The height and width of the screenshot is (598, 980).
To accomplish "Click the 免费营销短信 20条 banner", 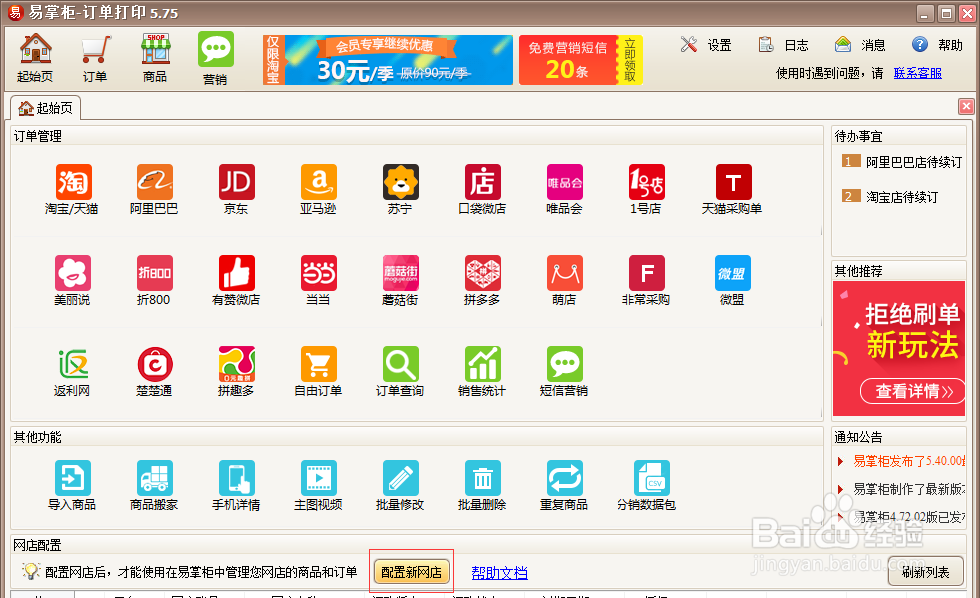I will pyautogui.click(x=581, y=60).
